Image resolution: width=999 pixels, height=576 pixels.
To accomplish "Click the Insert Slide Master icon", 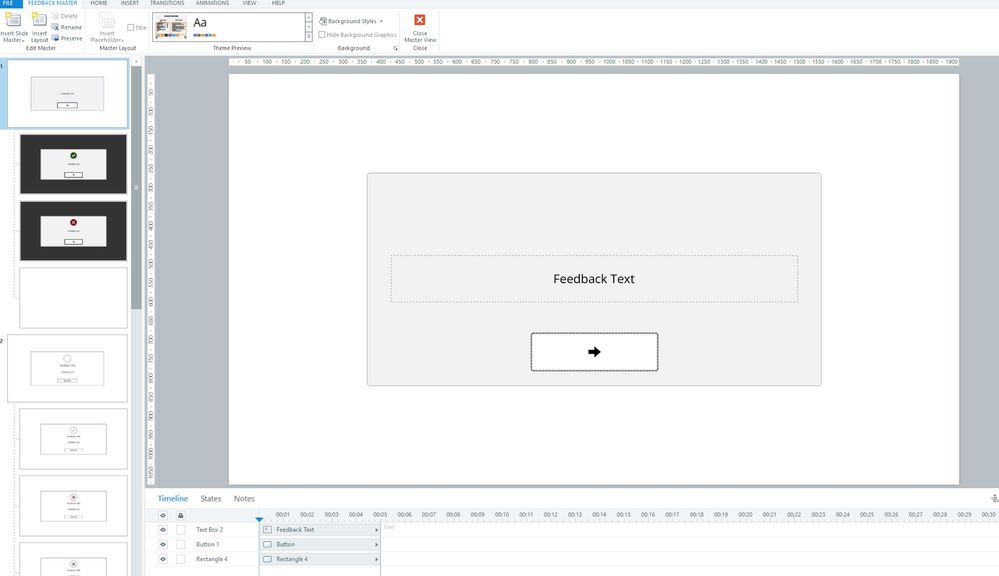I will (13, 20).
